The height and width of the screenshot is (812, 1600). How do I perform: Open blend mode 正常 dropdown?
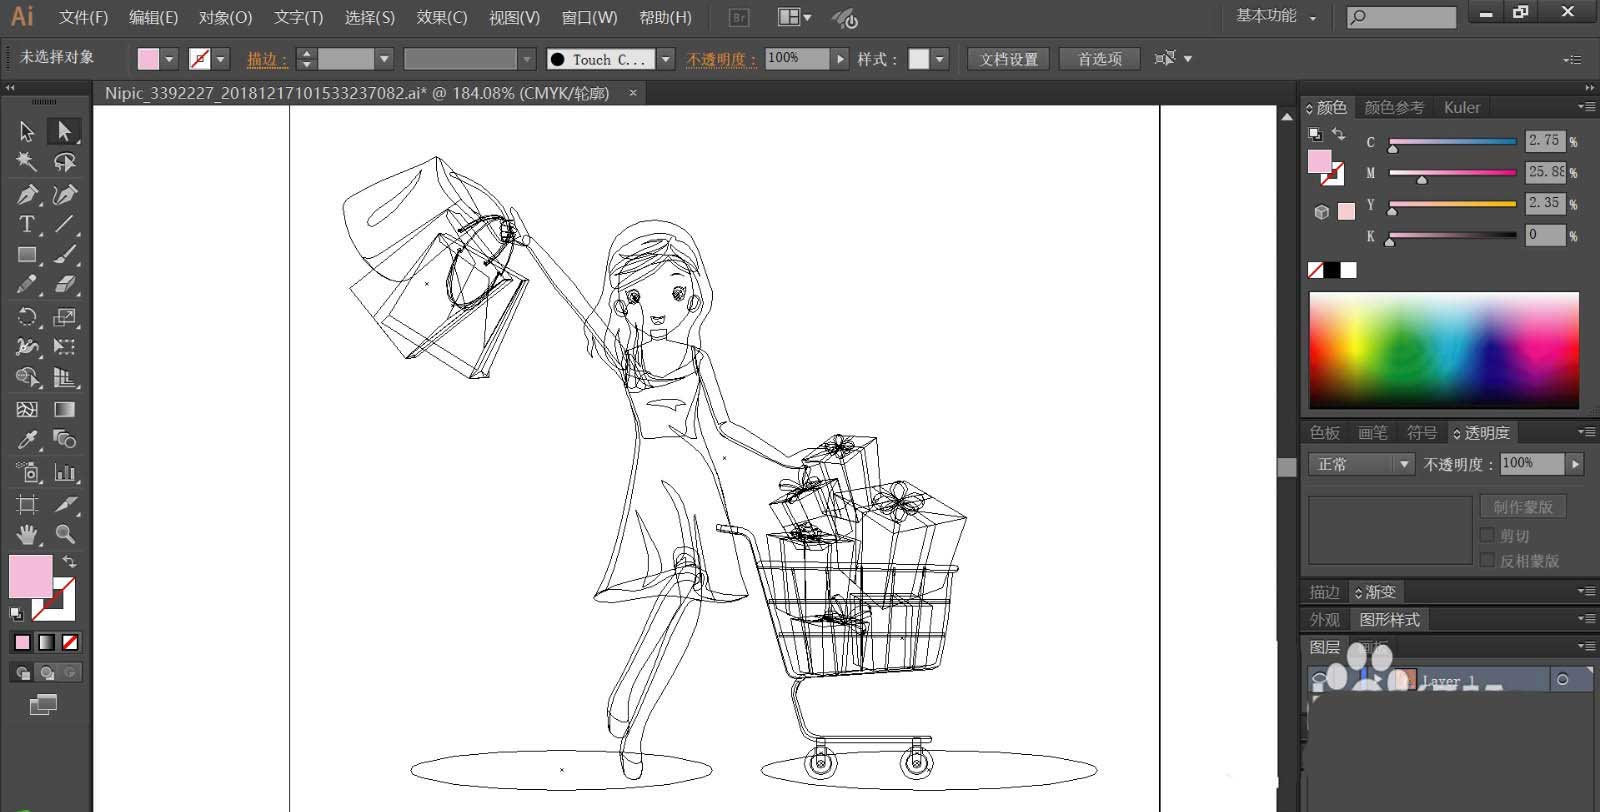(1360, 464)
